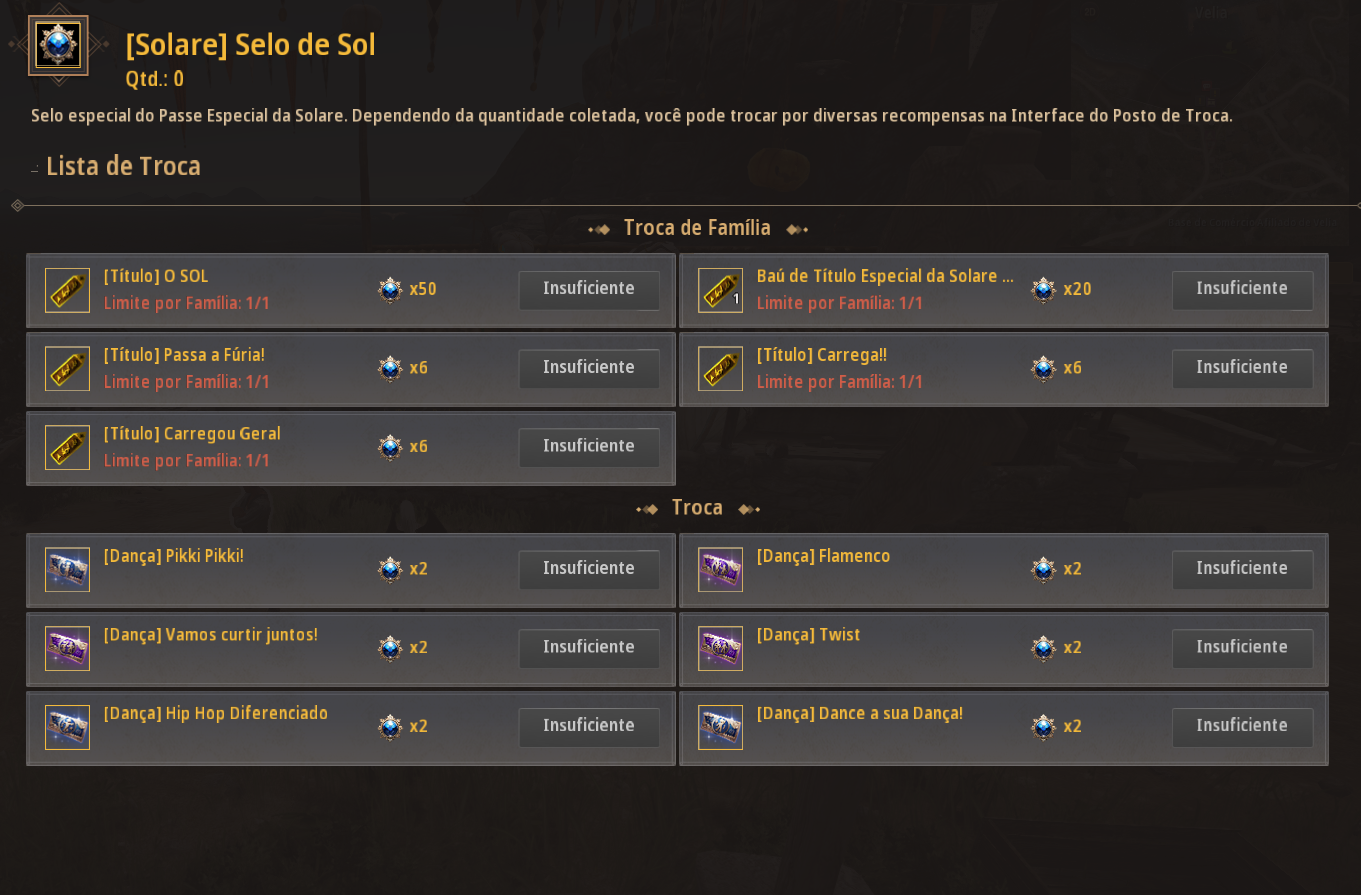Click the Hip Hop Diferenciado dance icon
Viewport: 1361px width, 895px height.
[67, 727]
